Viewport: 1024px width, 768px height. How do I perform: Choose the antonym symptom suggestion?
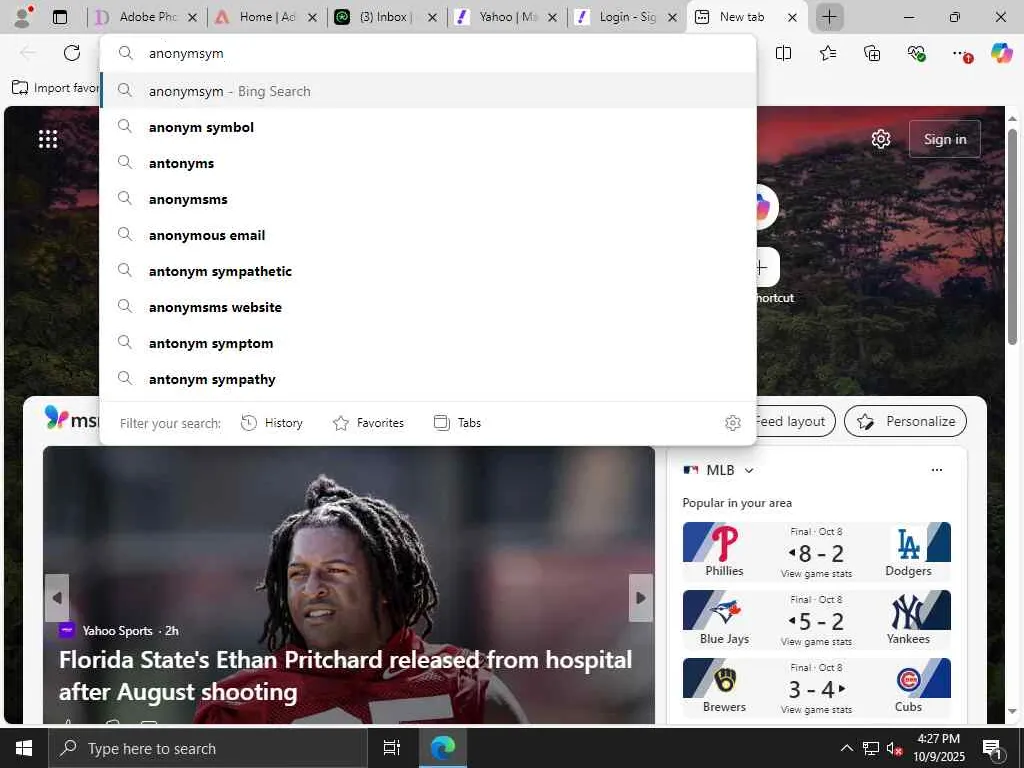[428, 343]
